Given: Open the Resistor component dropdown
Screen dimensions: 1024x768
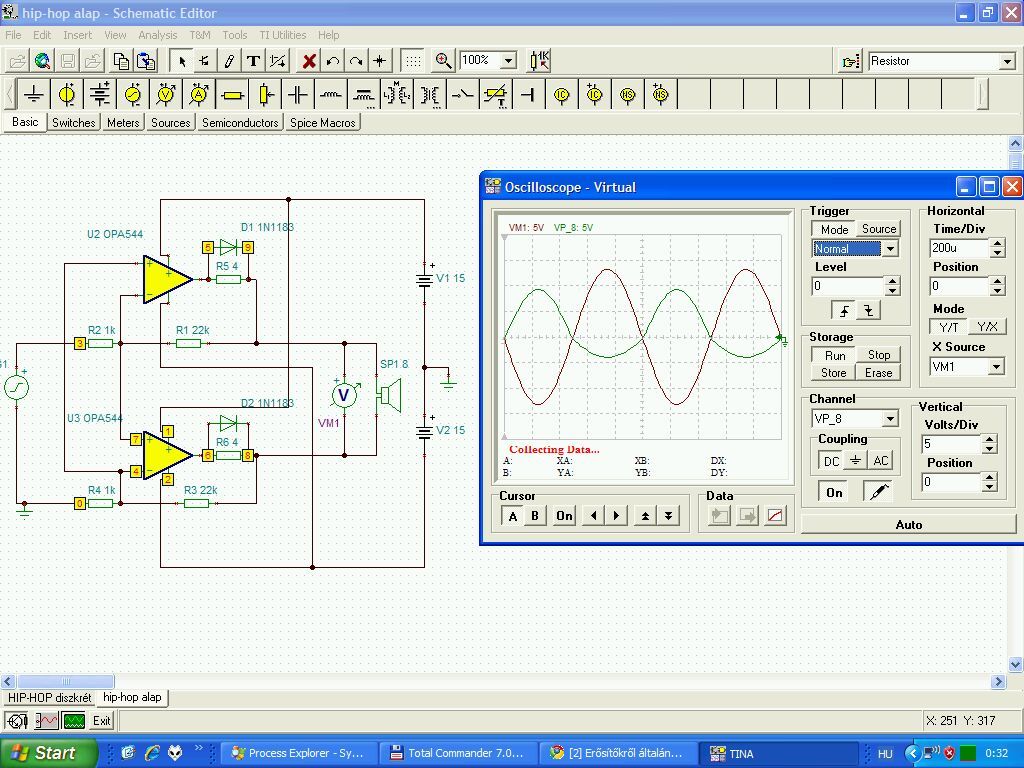Looking at the screenshot, I should 1007,61.
